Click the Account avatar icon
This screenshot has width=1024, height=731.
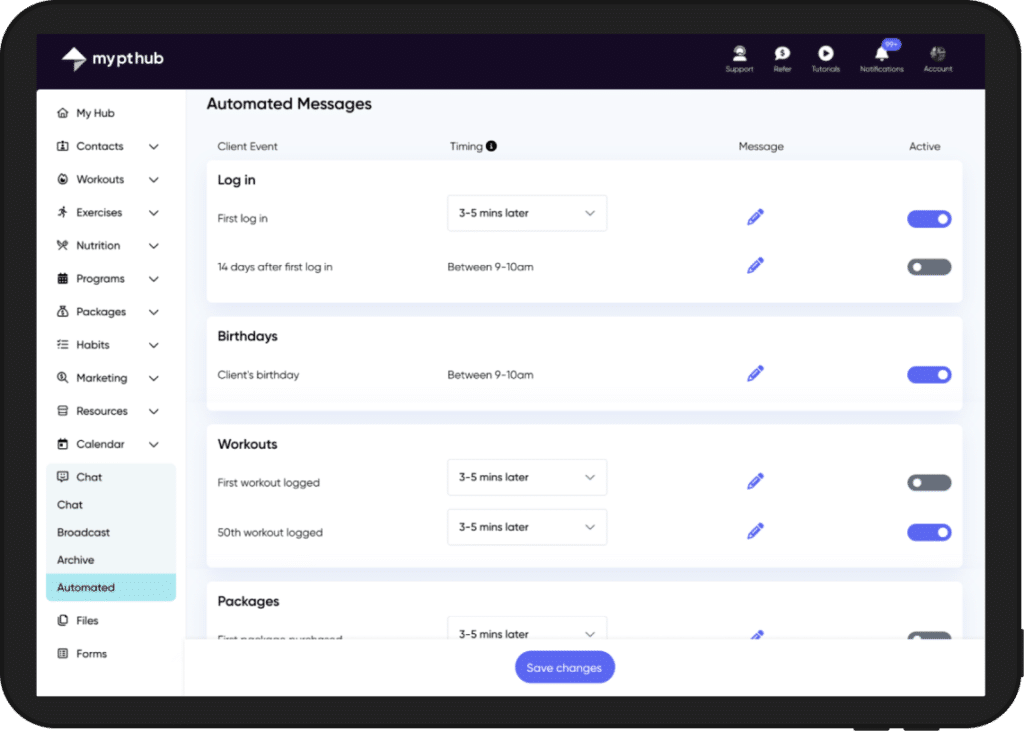[938, 54]
